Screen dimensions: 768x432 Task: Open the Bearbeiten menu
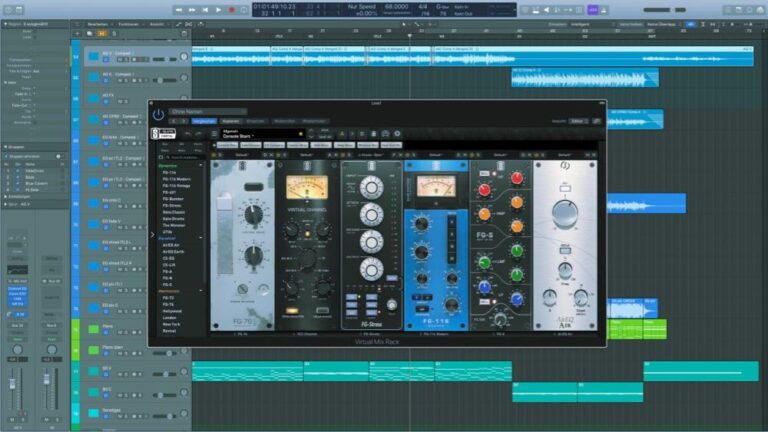coord(97,24)
